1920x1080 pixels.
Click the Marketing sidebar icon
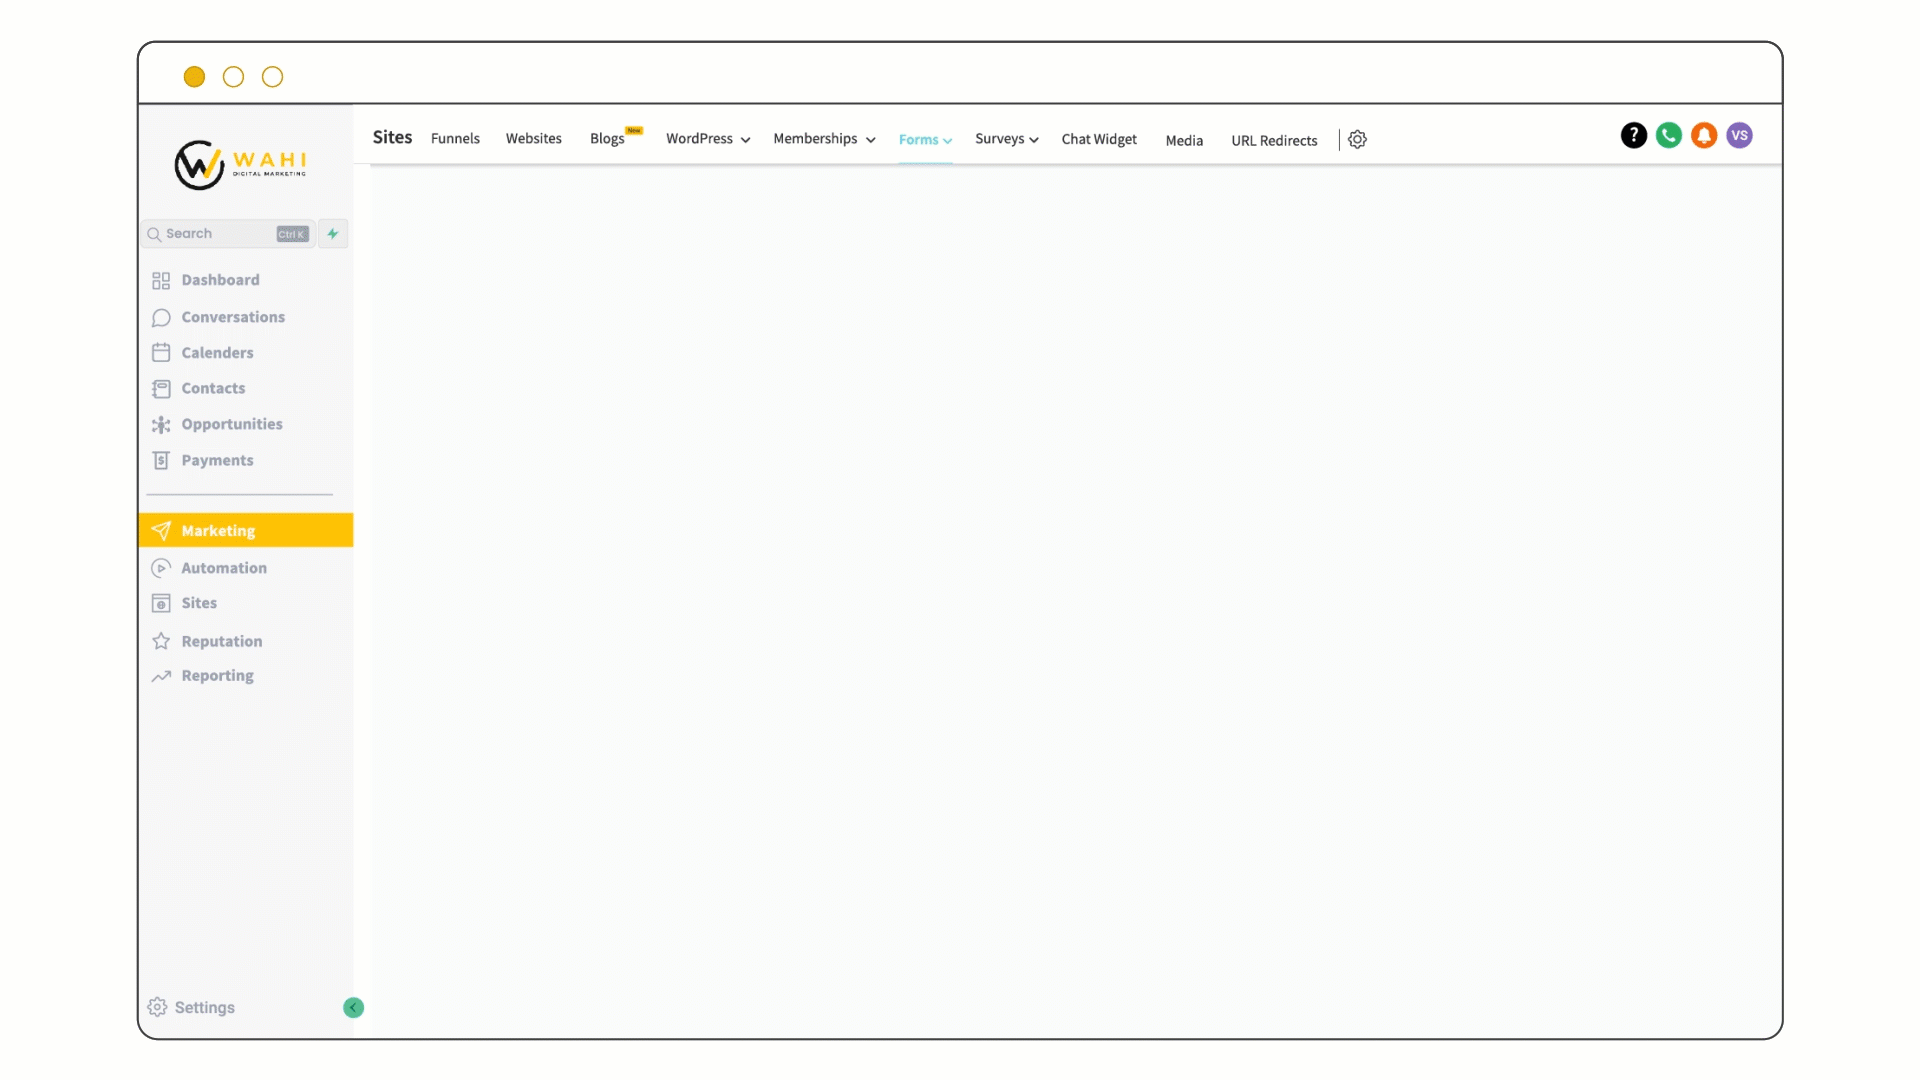pos(161,530)
